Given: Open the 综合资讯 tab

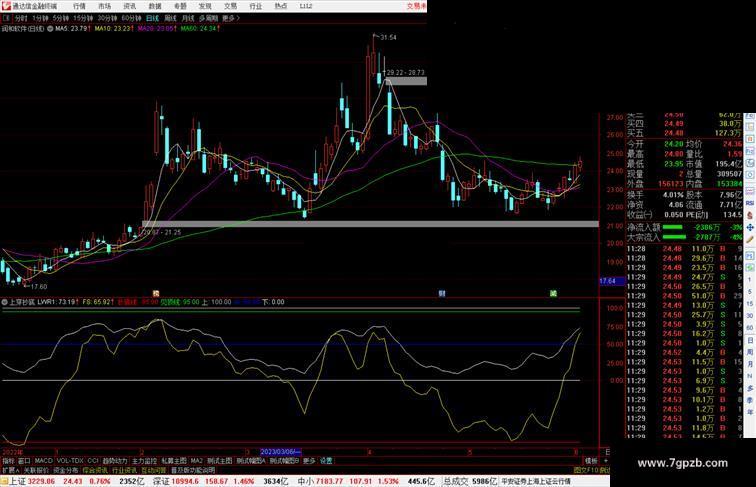Looking at the screenshot, I should (x=95, y=470).
